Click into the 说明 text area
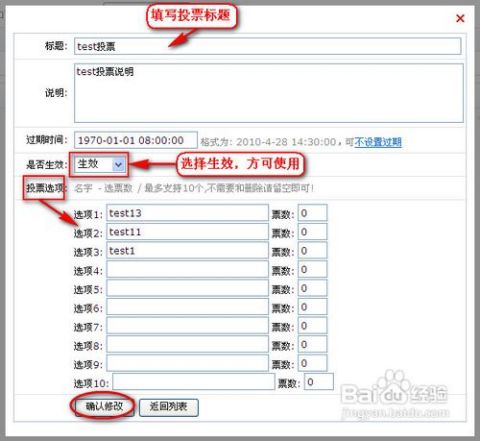The image size is (480, 441). (x=269, y=93)
